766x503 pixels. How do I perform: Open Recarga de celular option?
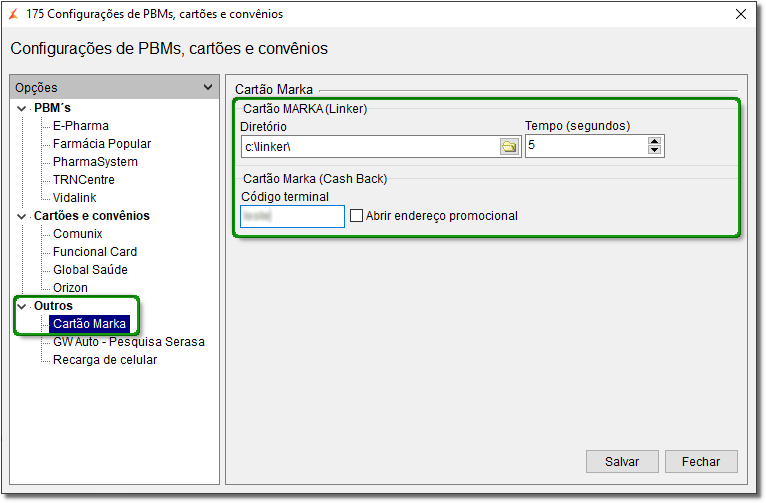pyautogui.click(x=105, y=360)
